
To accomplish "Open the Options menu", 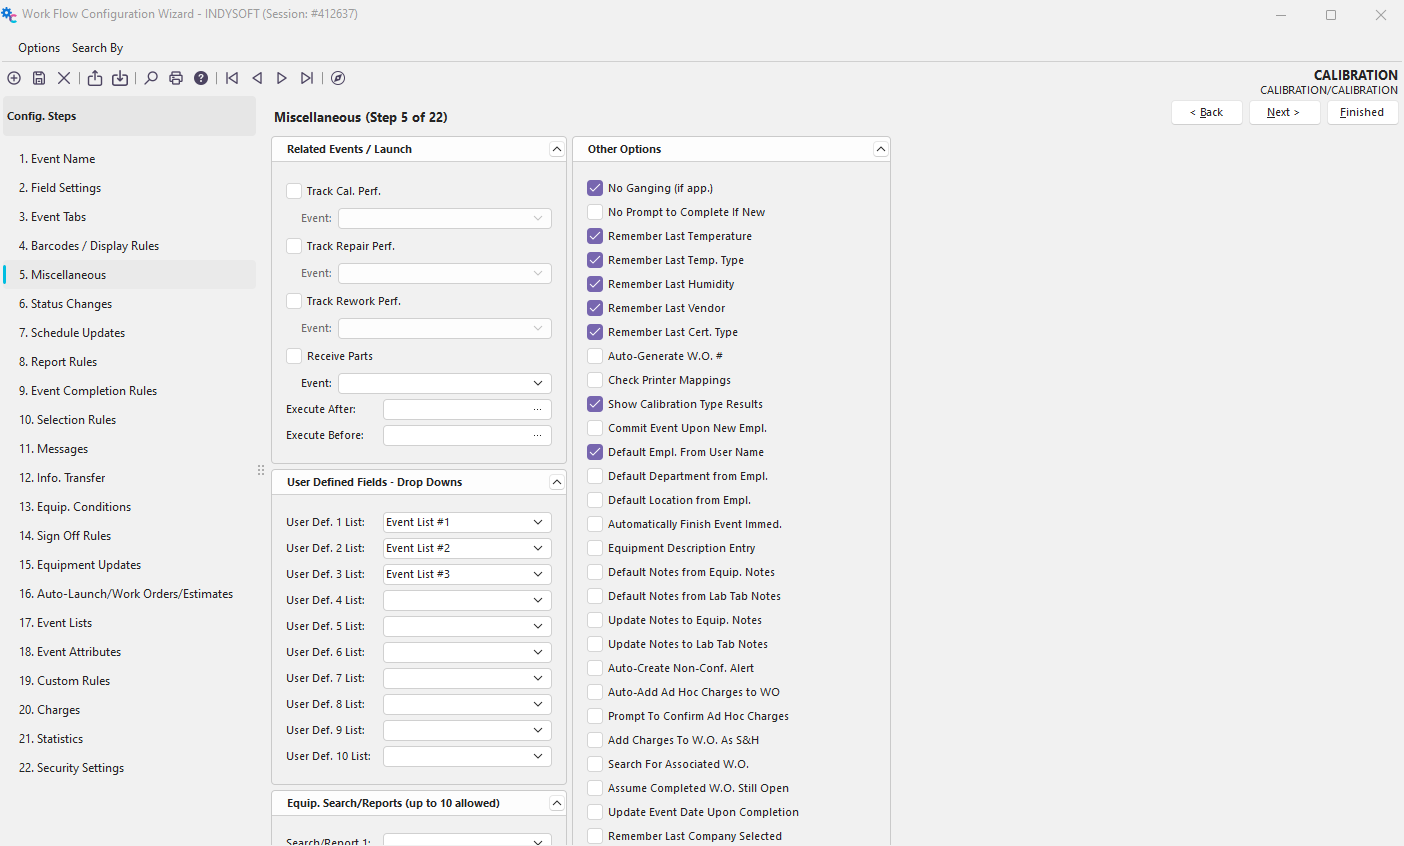I will click(x=39, y=48).
